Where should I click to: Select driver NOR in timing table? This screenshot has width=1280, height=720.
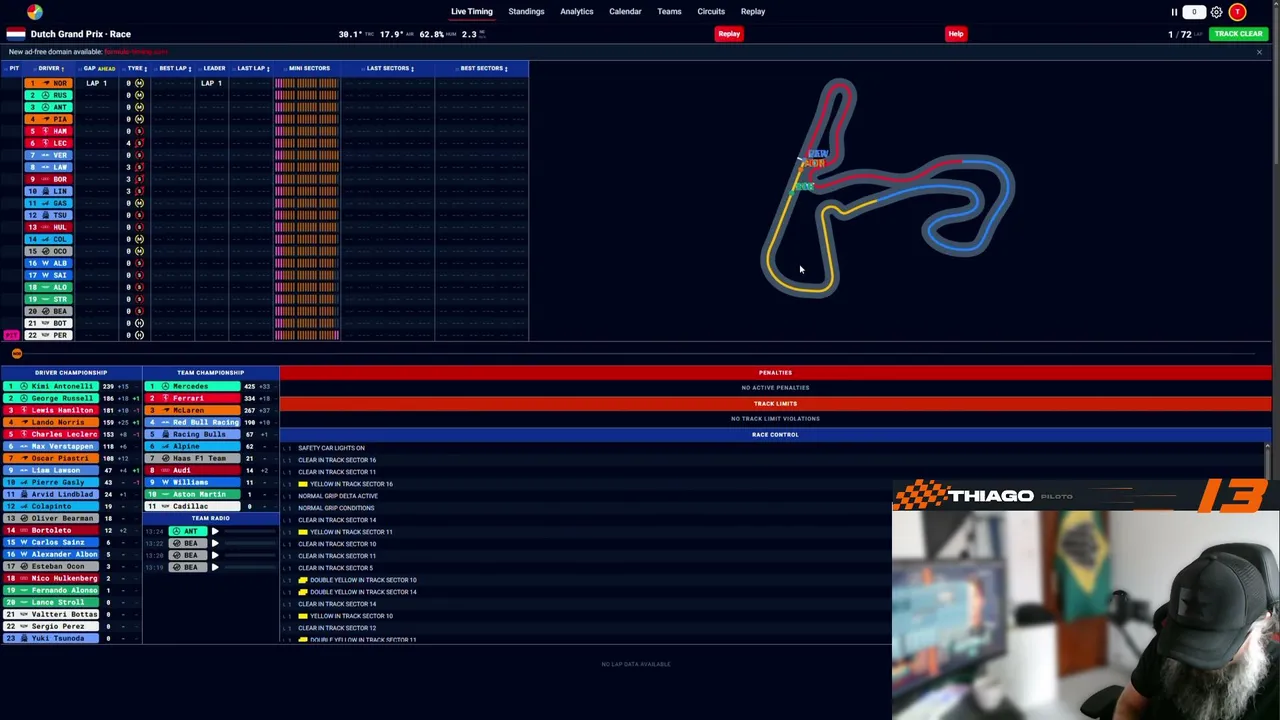coord(48,83)
